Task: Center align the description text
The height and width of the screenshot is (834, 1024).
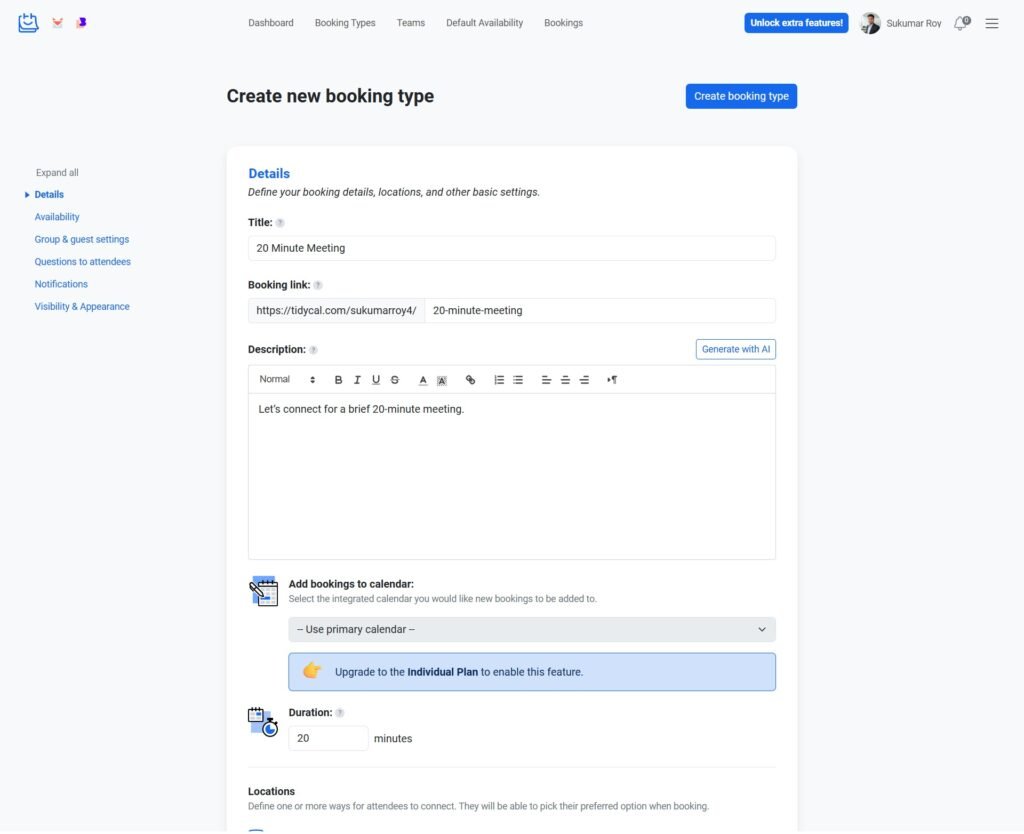Action: pos(565,380)
